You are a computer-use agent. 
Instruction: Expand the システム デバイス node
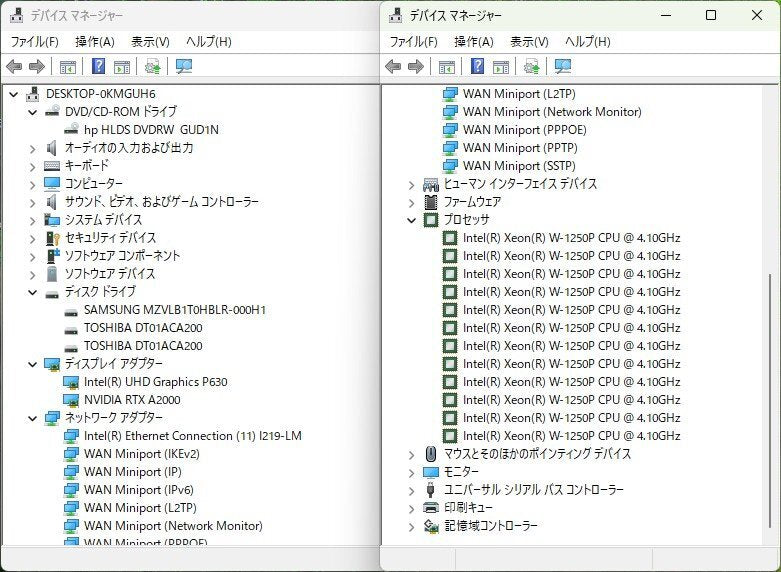[33, 220]
